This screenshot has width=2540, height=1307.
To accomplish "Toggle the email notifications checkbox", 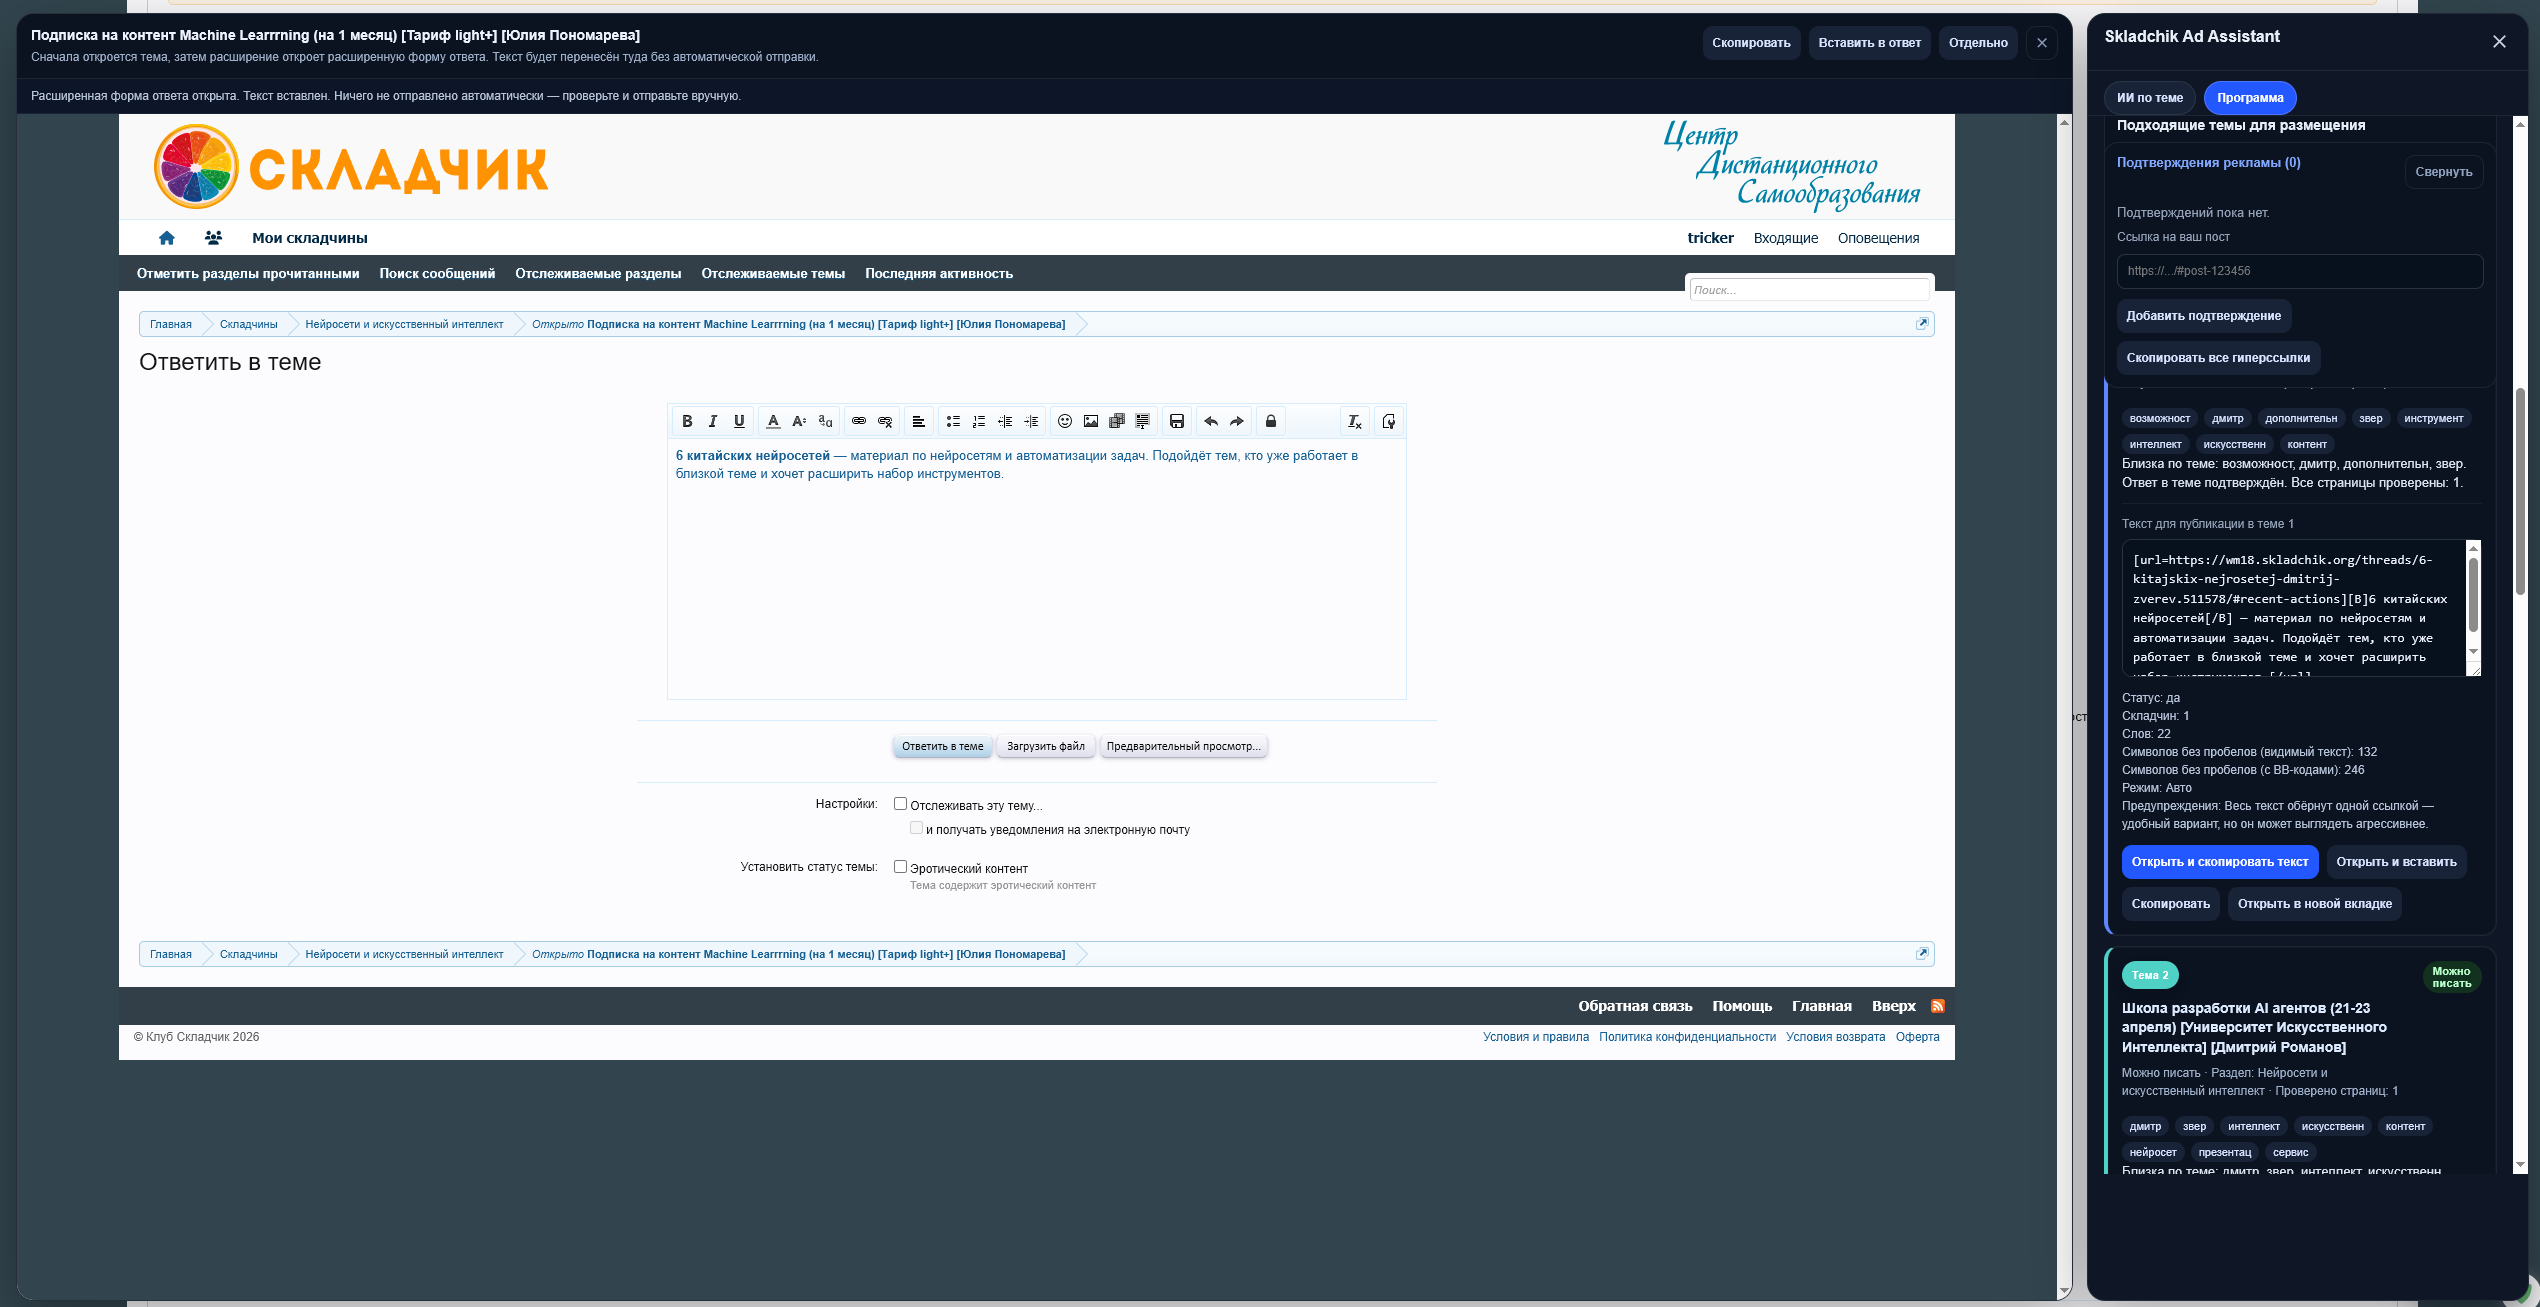I will click(916, 828).
